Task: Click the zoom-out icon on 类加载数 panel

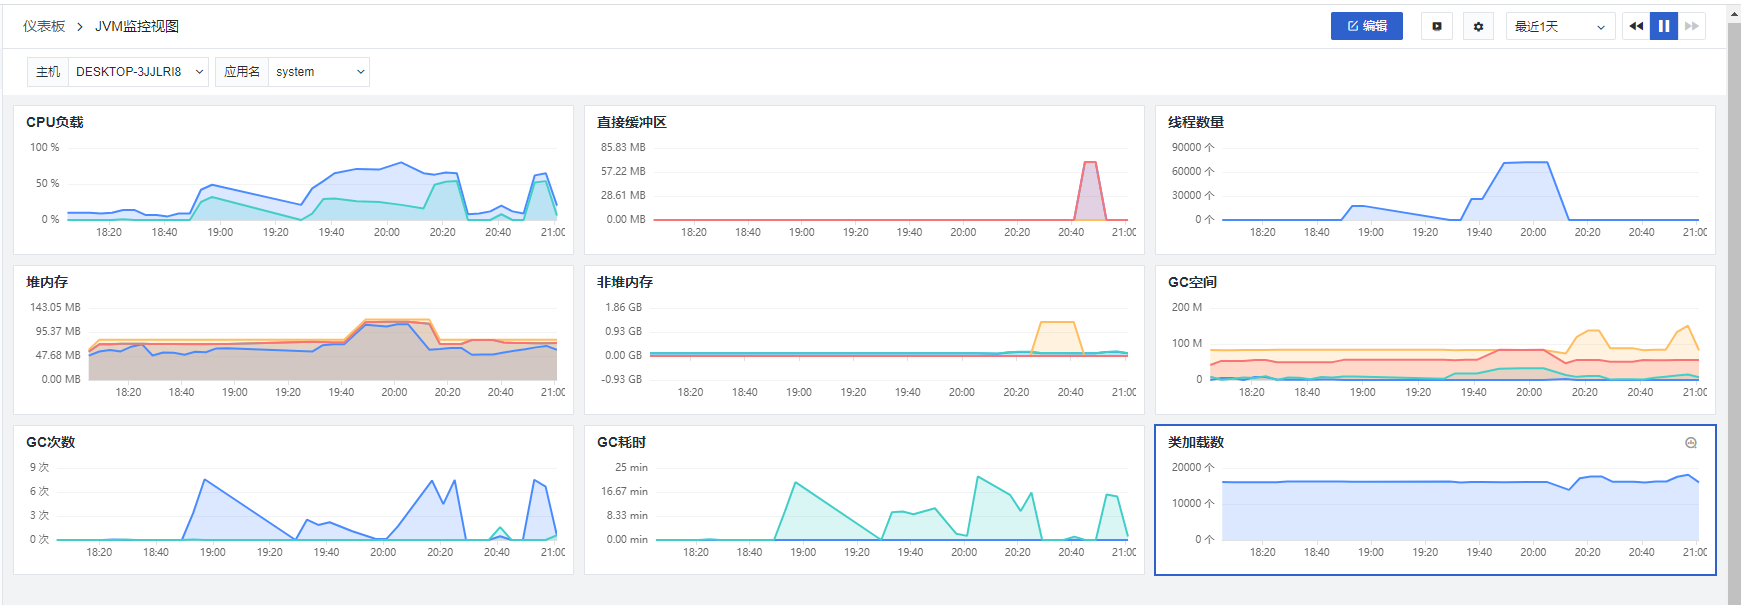Action: point(1691,443)
